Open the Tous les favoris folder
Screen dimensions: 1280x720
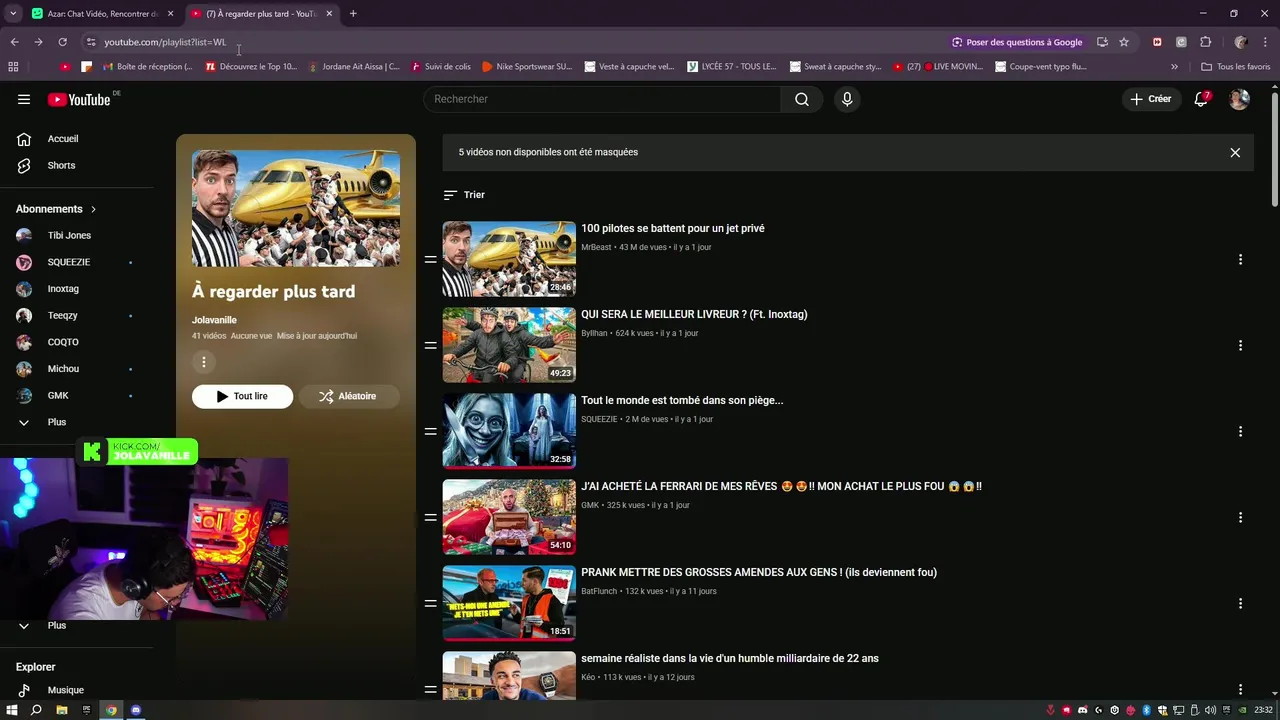(x=1236, y=67)
